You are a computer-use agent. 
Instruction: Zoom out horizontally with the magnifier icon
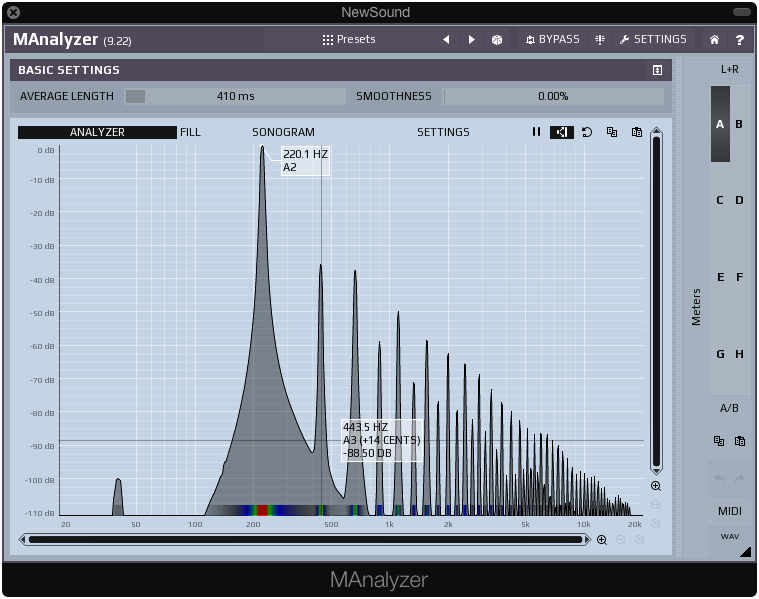click(621, 540)
